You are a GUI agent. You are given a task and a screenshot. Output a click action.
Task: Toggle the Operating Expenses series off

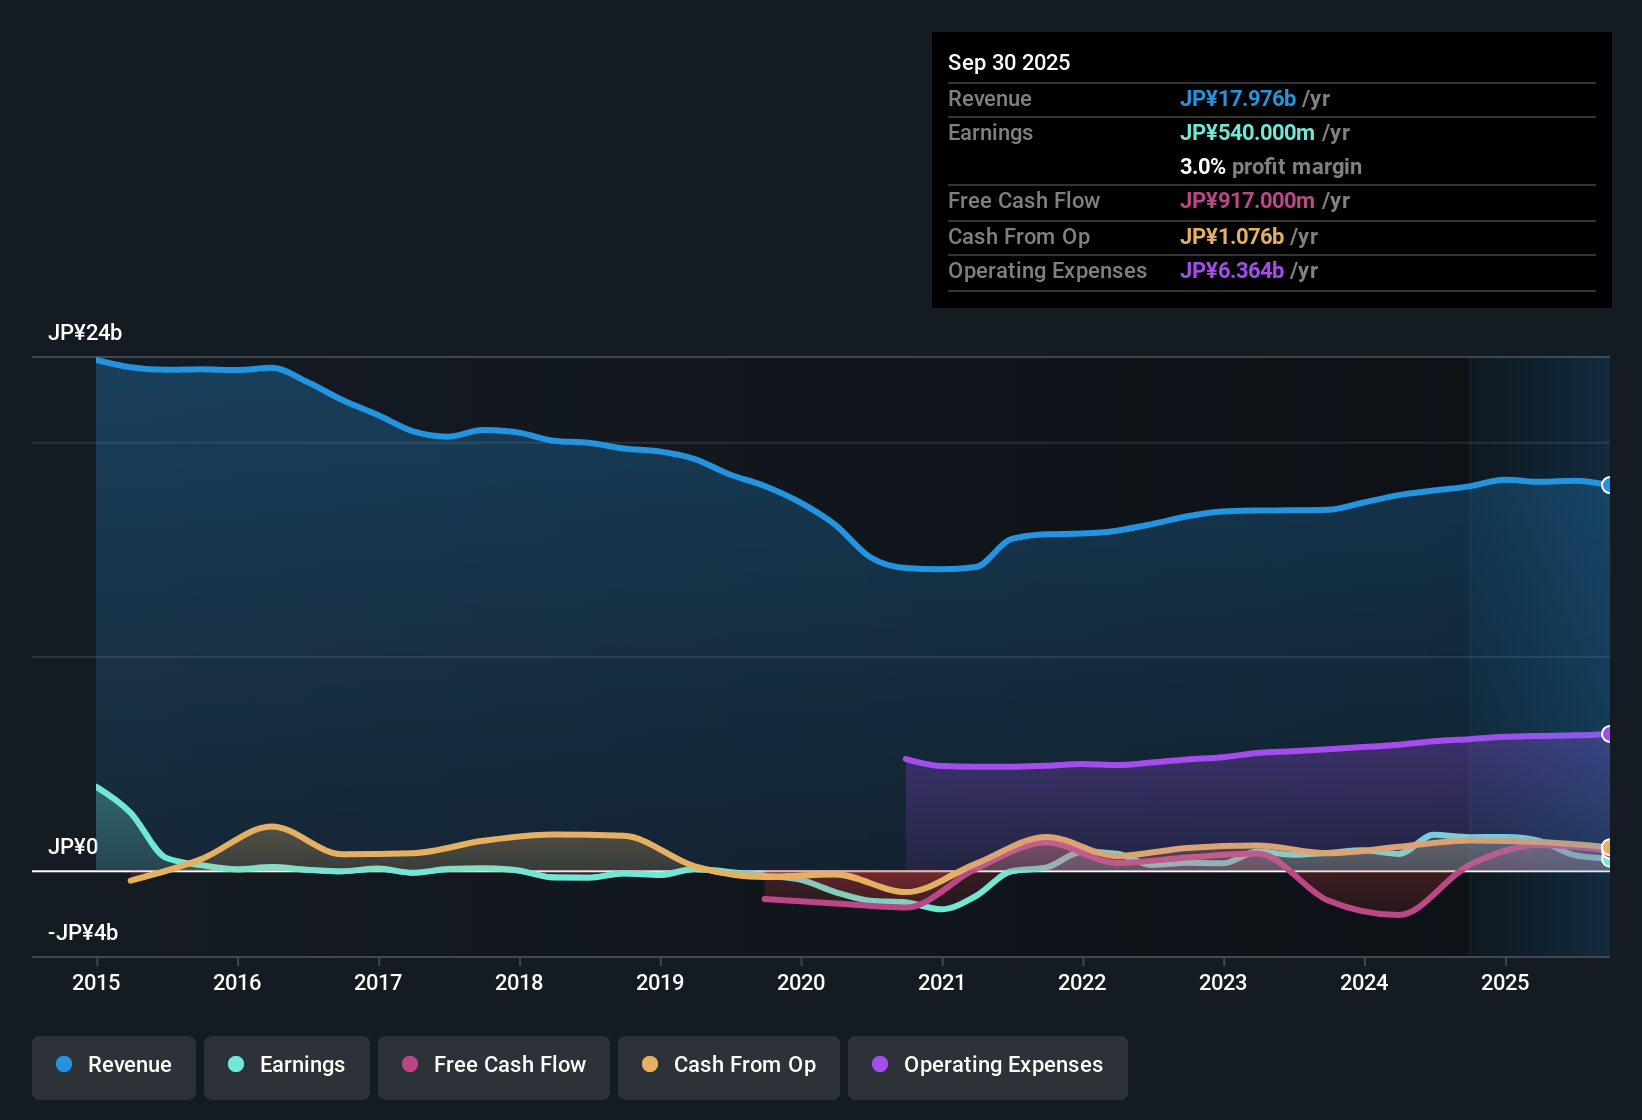[x=987, y=1066]
